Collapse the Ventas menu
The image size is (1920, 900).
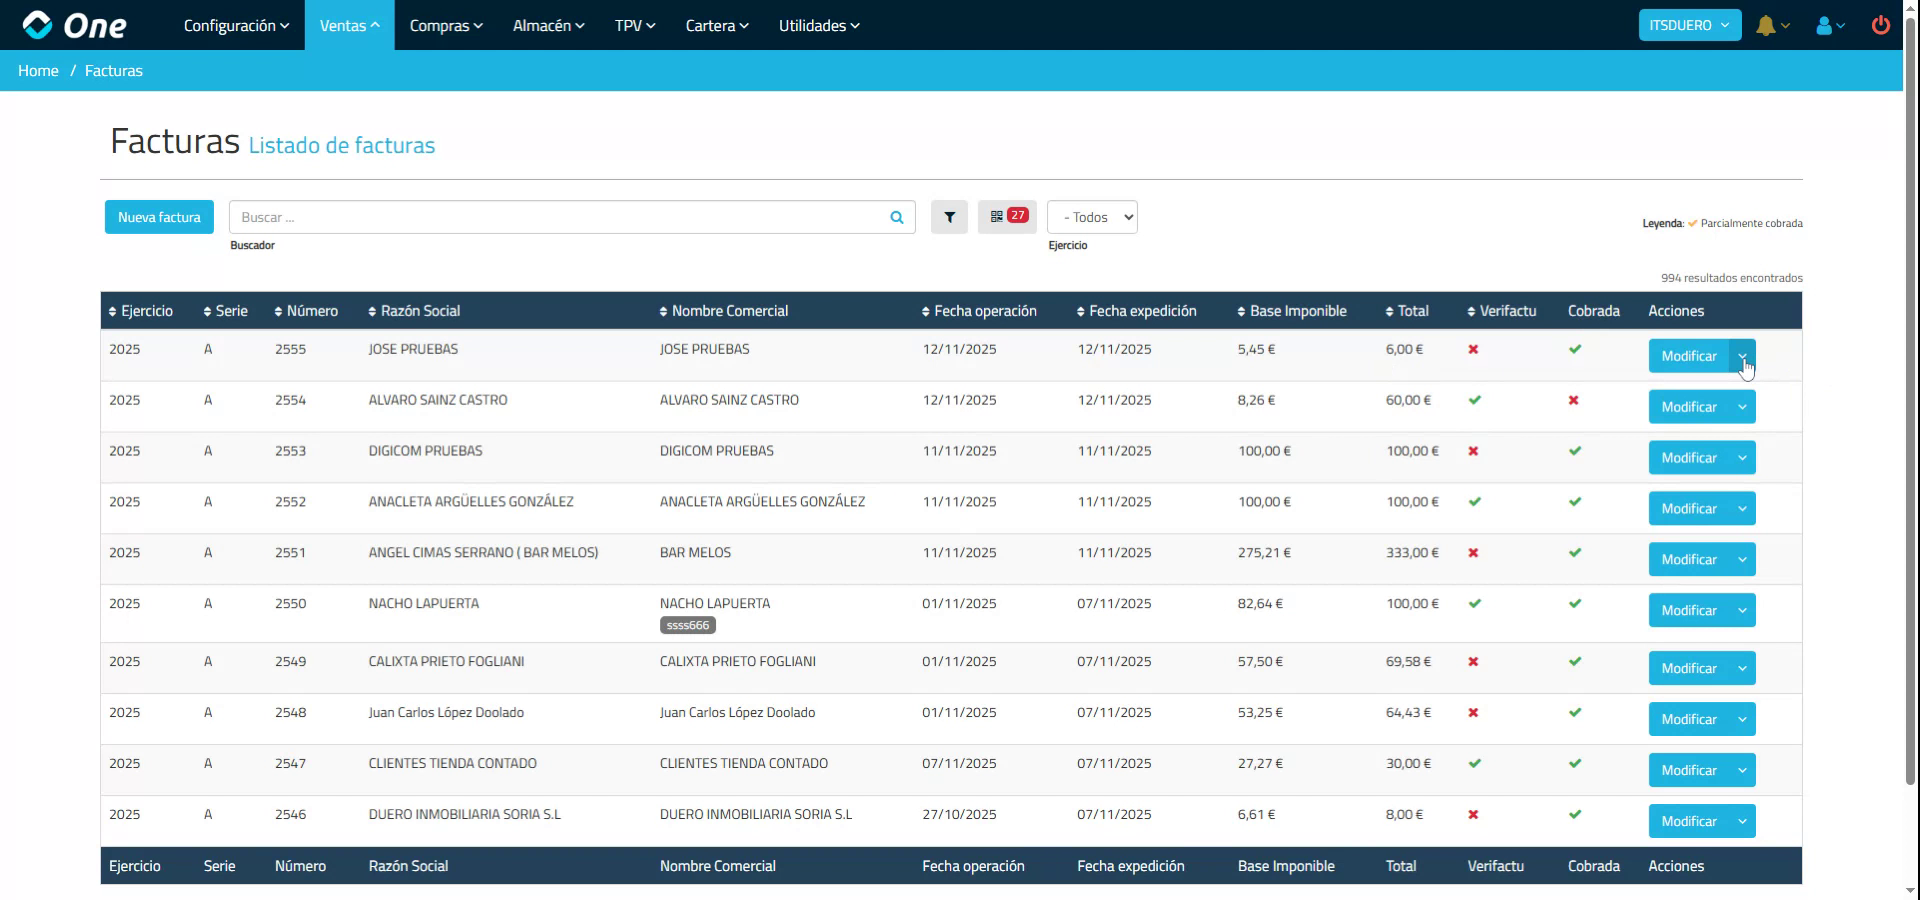348,25
